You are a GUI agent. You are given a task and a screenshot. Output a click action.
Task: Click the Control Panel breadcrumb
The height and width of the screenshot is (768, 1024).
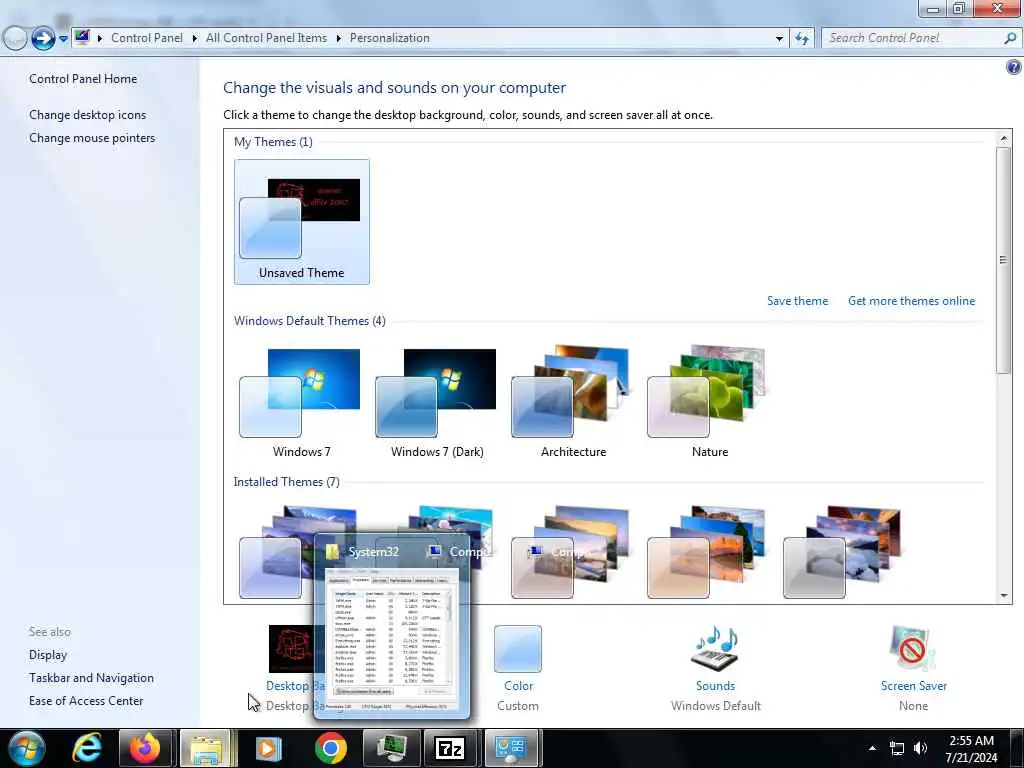tap(147, 38)
